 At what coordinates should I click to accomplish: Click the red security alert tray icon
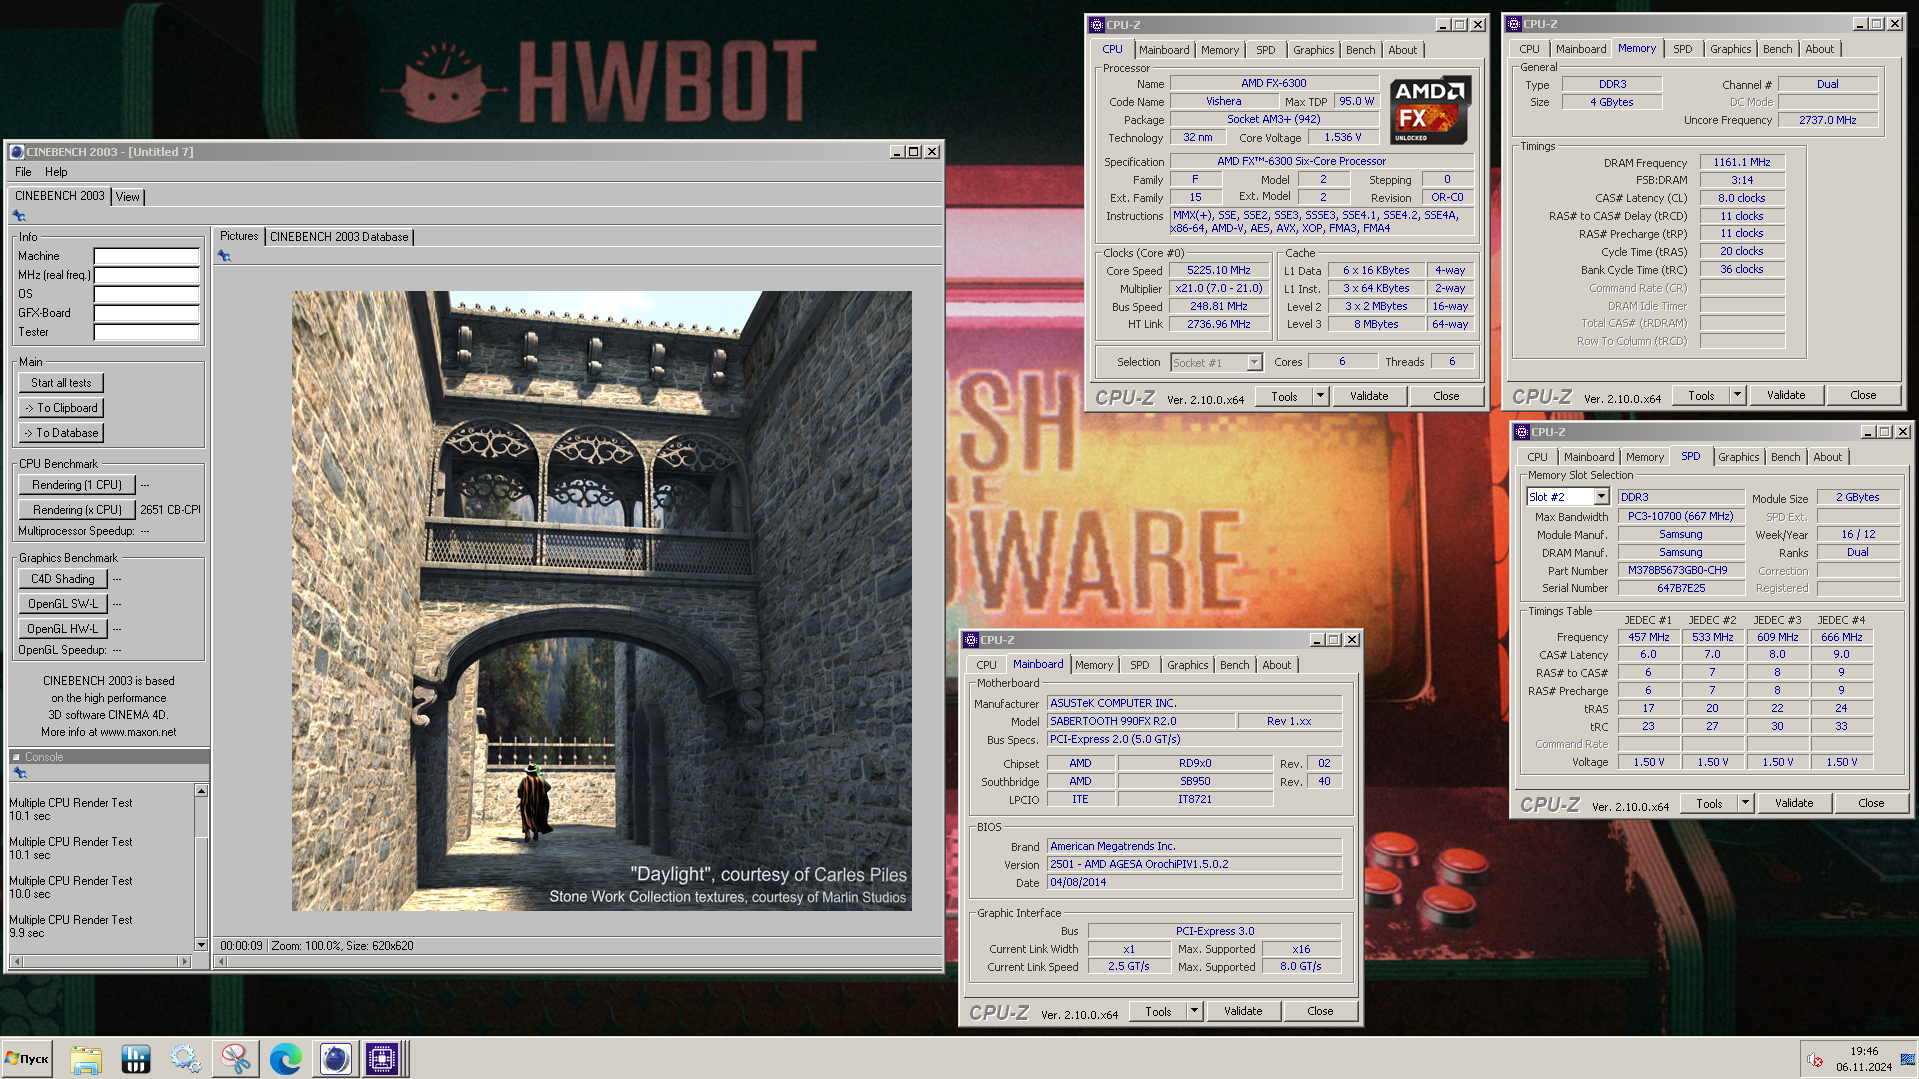click(x=1815, y=1060)
